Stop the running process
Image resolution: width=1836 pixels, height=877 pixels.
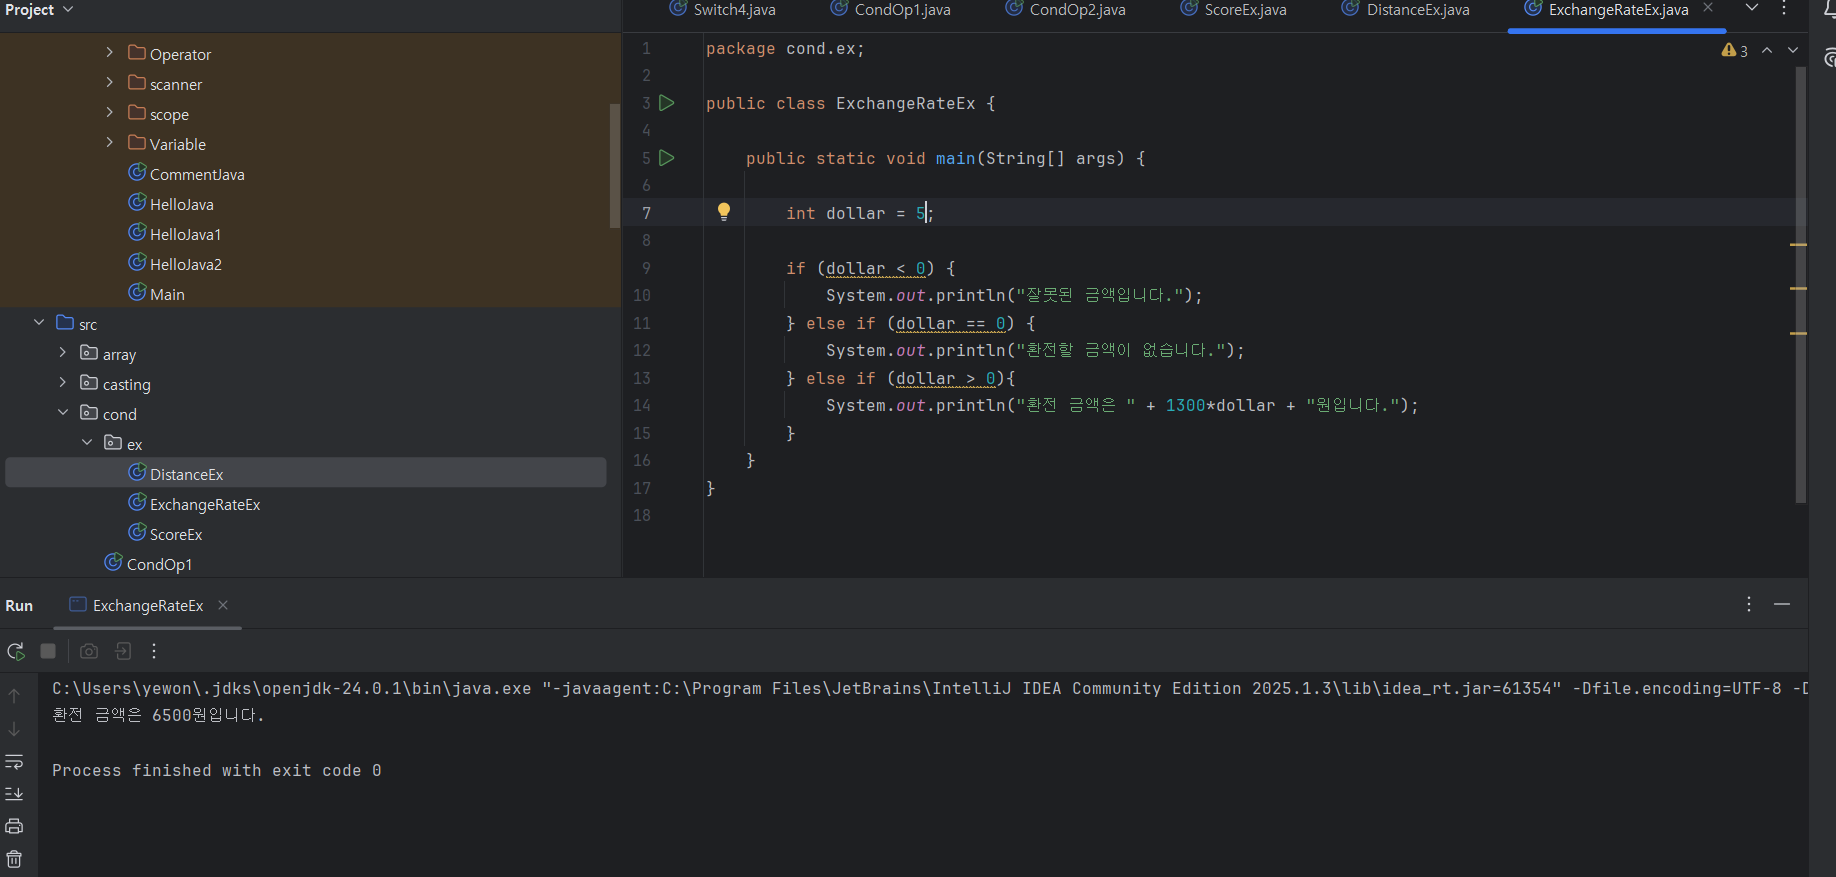pyautogui.click(x=48, y=651)
